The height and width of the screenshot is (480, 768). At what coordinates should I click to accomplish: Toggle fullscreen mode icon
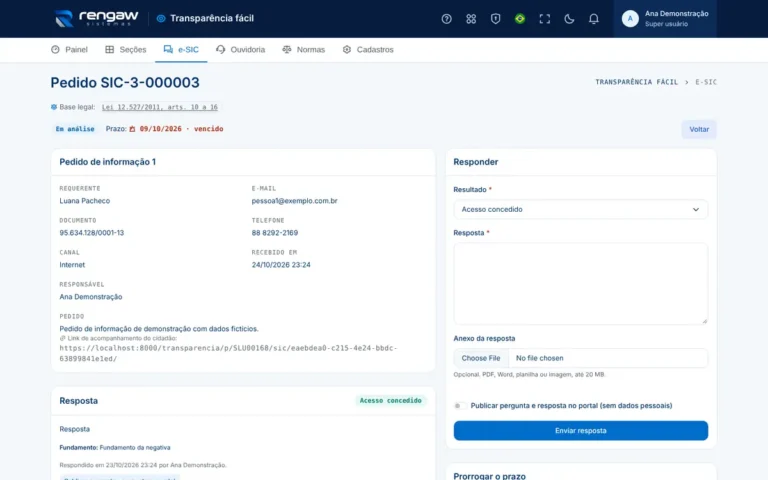point(544,19)
